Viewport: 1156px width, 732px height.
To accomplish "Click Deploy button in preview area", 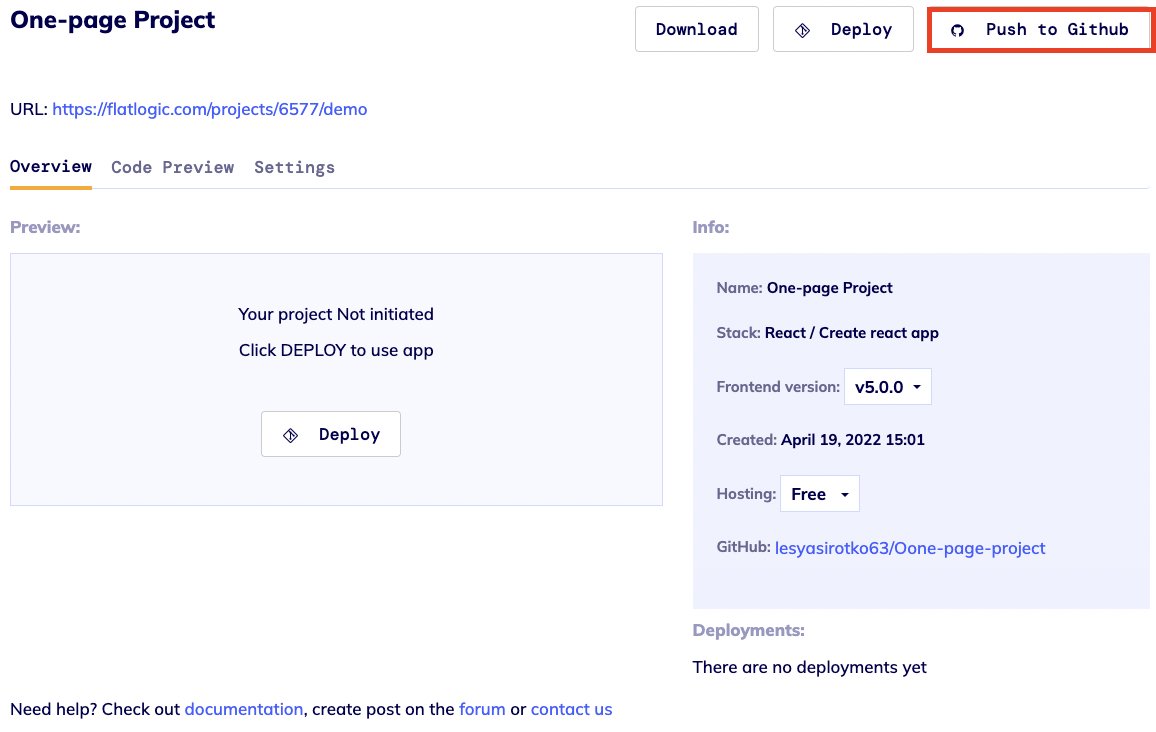I will click(331, 434).
